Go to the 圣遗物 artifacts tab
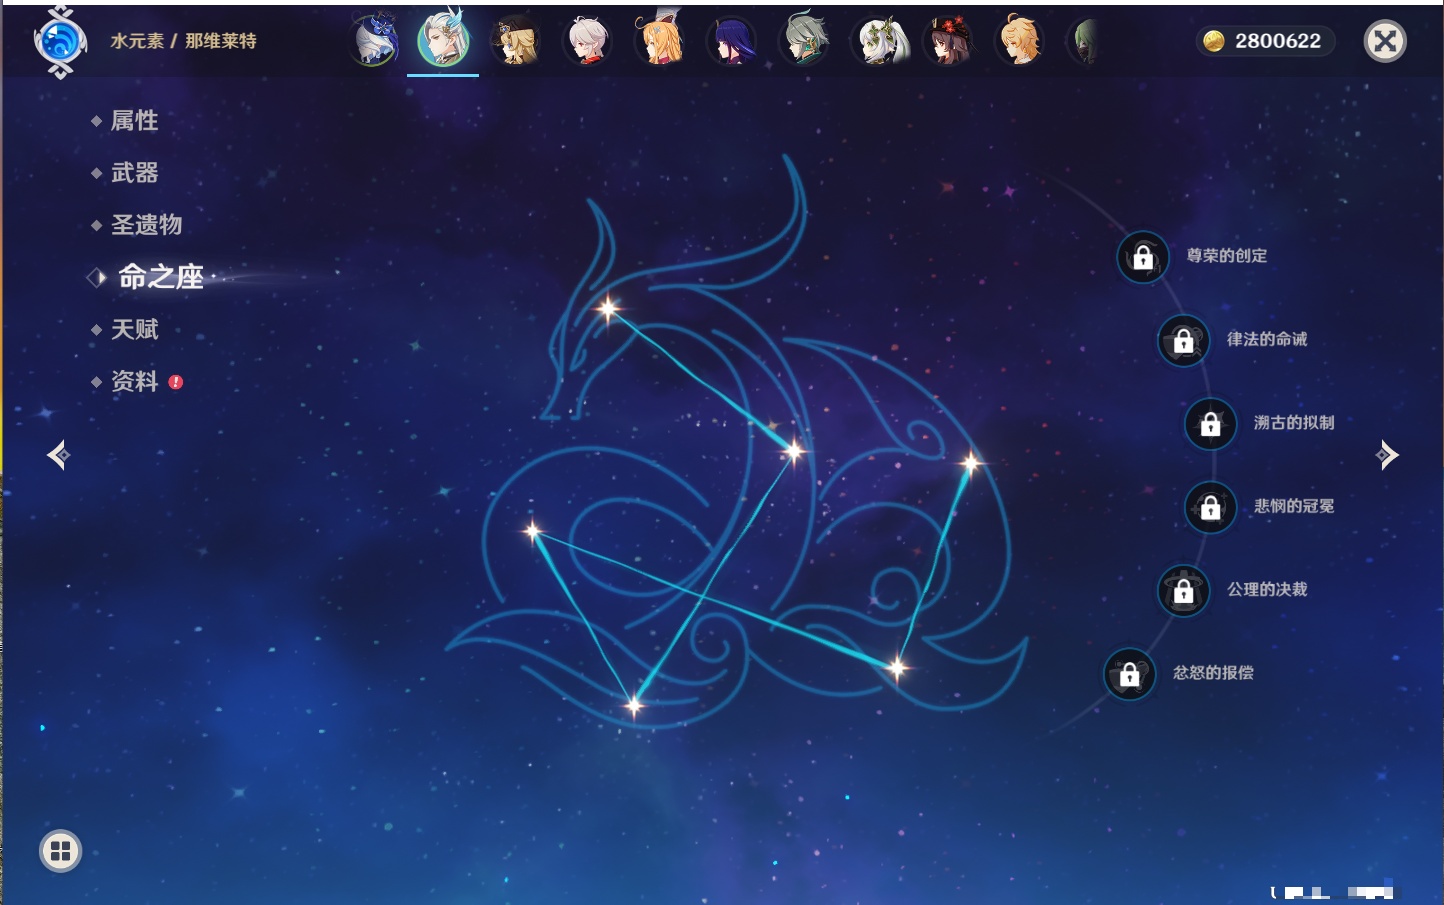This screenshot has width=1444, height=905. pyautogui.click(x=146, y=225)
